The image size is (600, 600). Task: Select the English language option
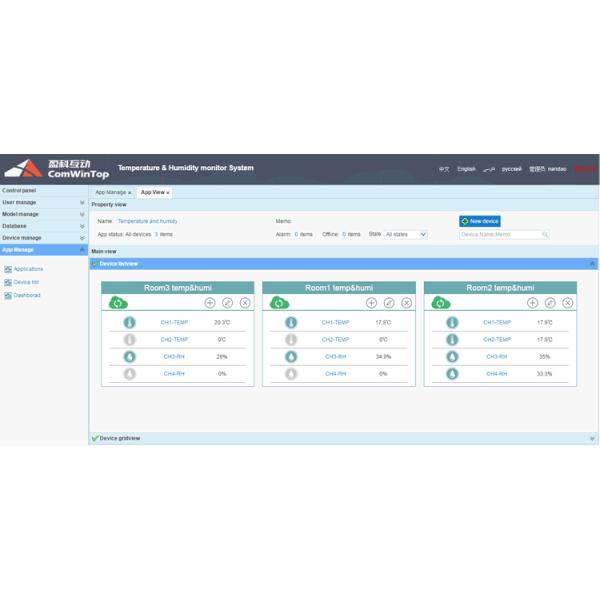466,169
